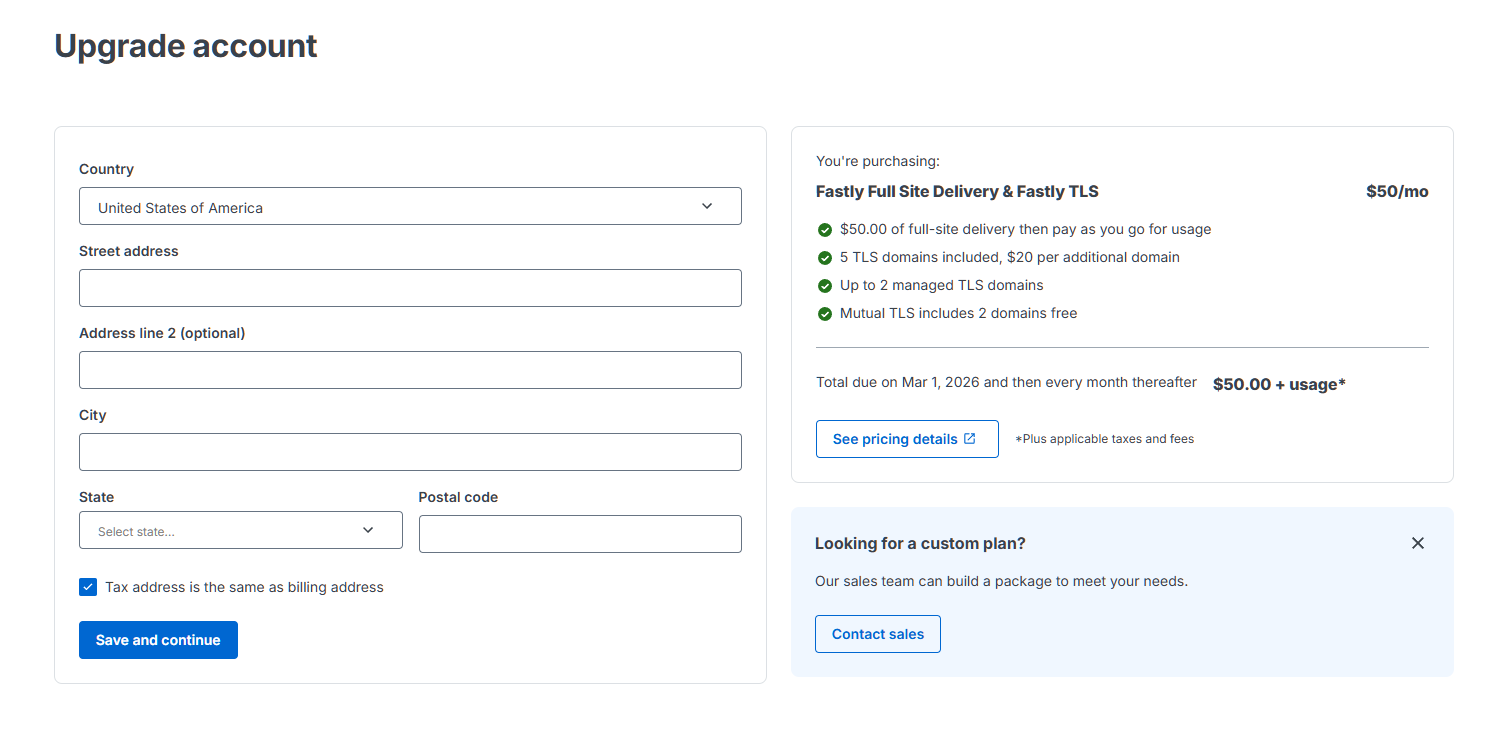The width and height of the screenshot is (1494, 734).
Task: Dismiss the custom plan banner with X
Action: click(x=1417, y=543)
